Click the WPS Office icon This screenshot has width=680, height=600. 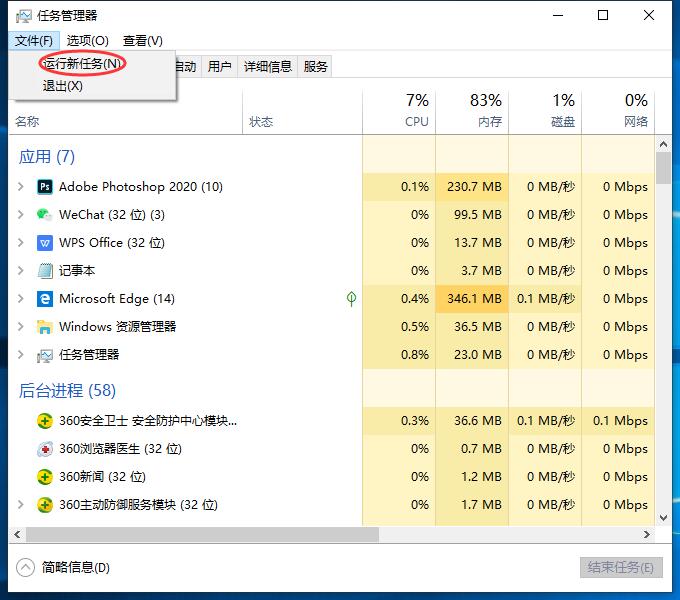tap(45, 243)
